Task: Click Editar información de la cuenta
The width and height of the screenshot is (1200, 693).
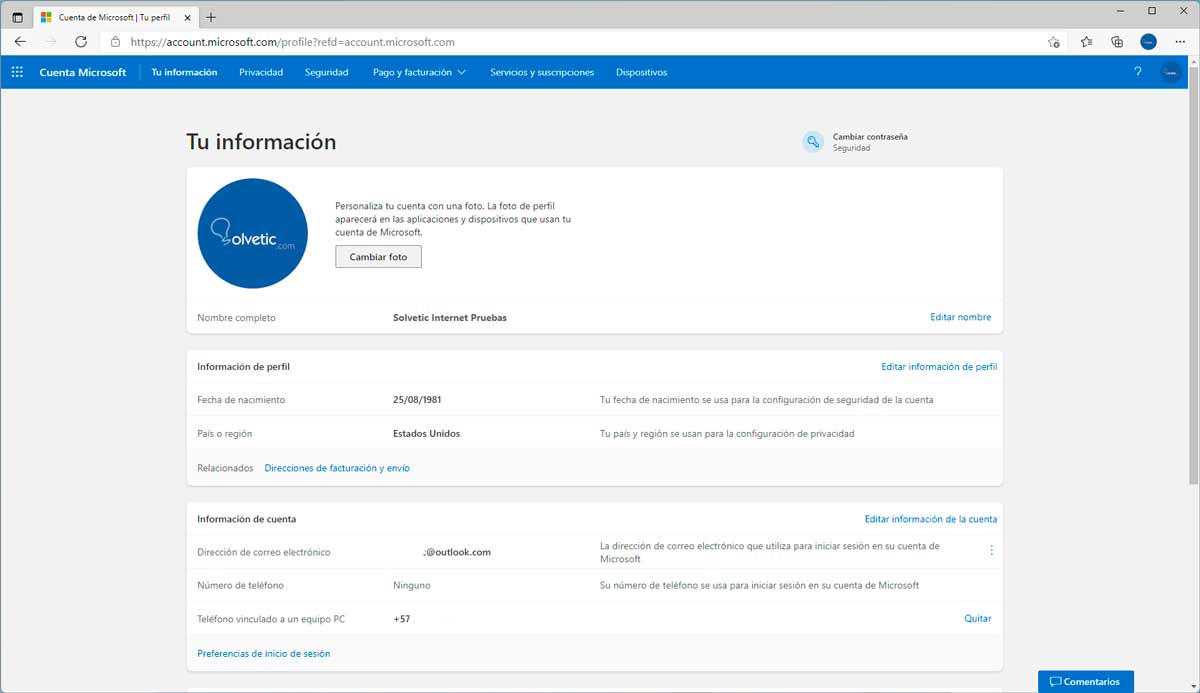Action: point(931,519)
